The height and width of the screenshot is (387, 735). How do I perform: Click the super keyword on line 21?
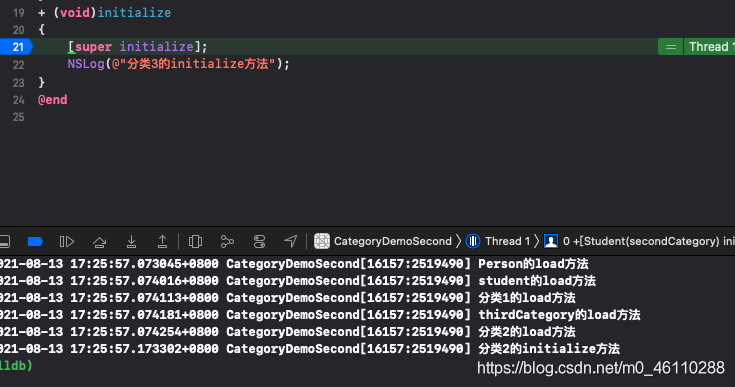[93, 47]
